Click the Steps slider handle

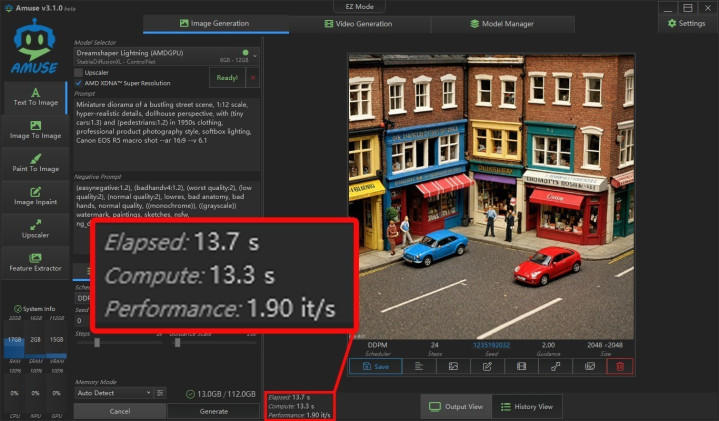(97, 342)
